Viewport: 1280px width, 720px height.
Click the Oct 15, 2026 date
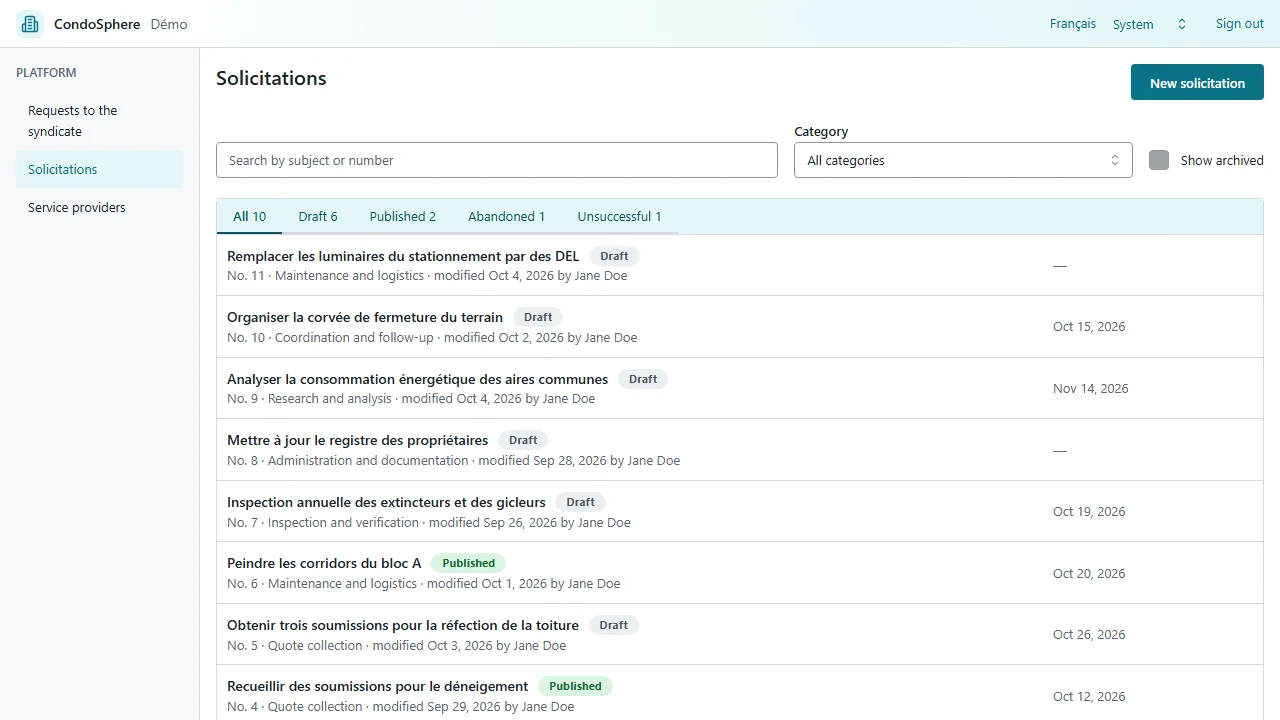click(1089, 327)
